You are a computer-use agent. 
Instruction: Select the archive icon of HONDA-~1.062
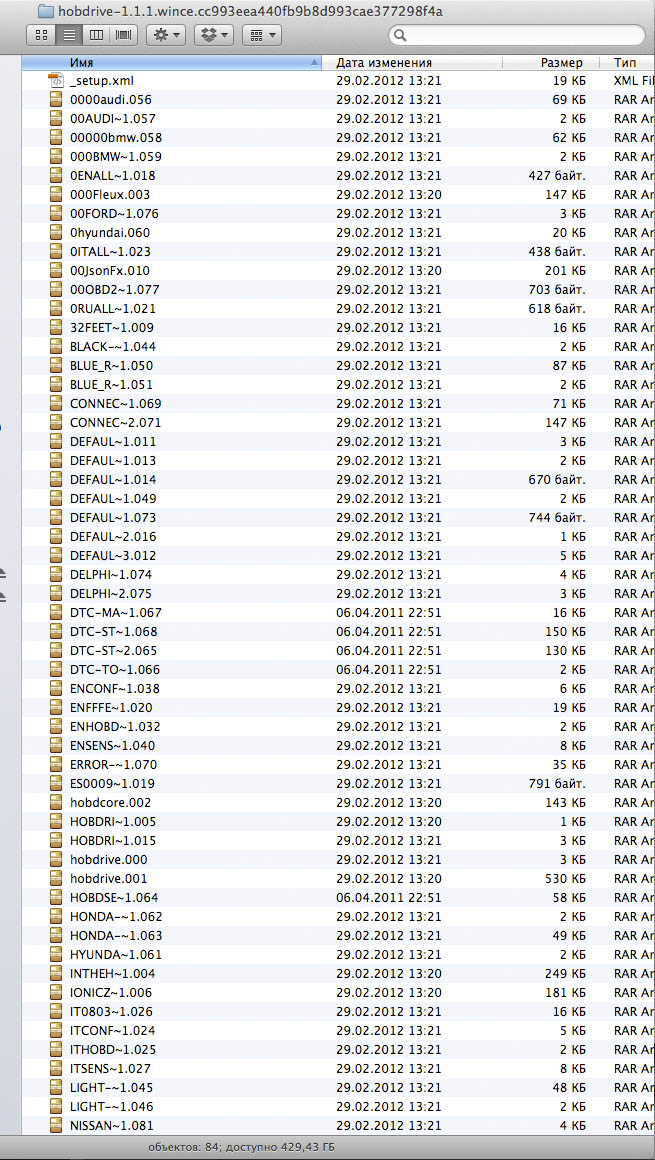click(57, 917)
